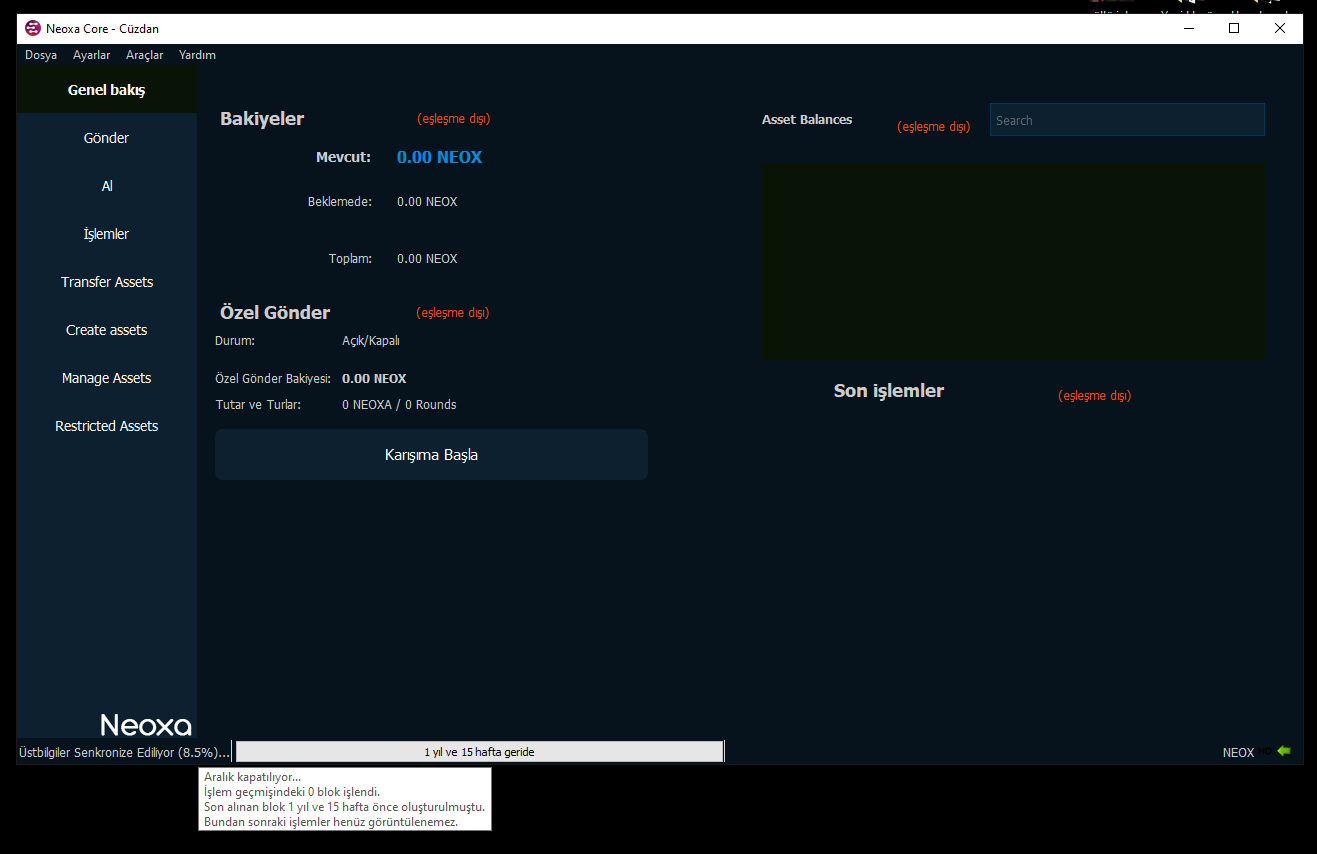Image resolution: width=1317 pixels, height=854 pixels.
Task: Click '(eşleşme dışı)' warning next to Asset Balances
Action: [934, 127]
